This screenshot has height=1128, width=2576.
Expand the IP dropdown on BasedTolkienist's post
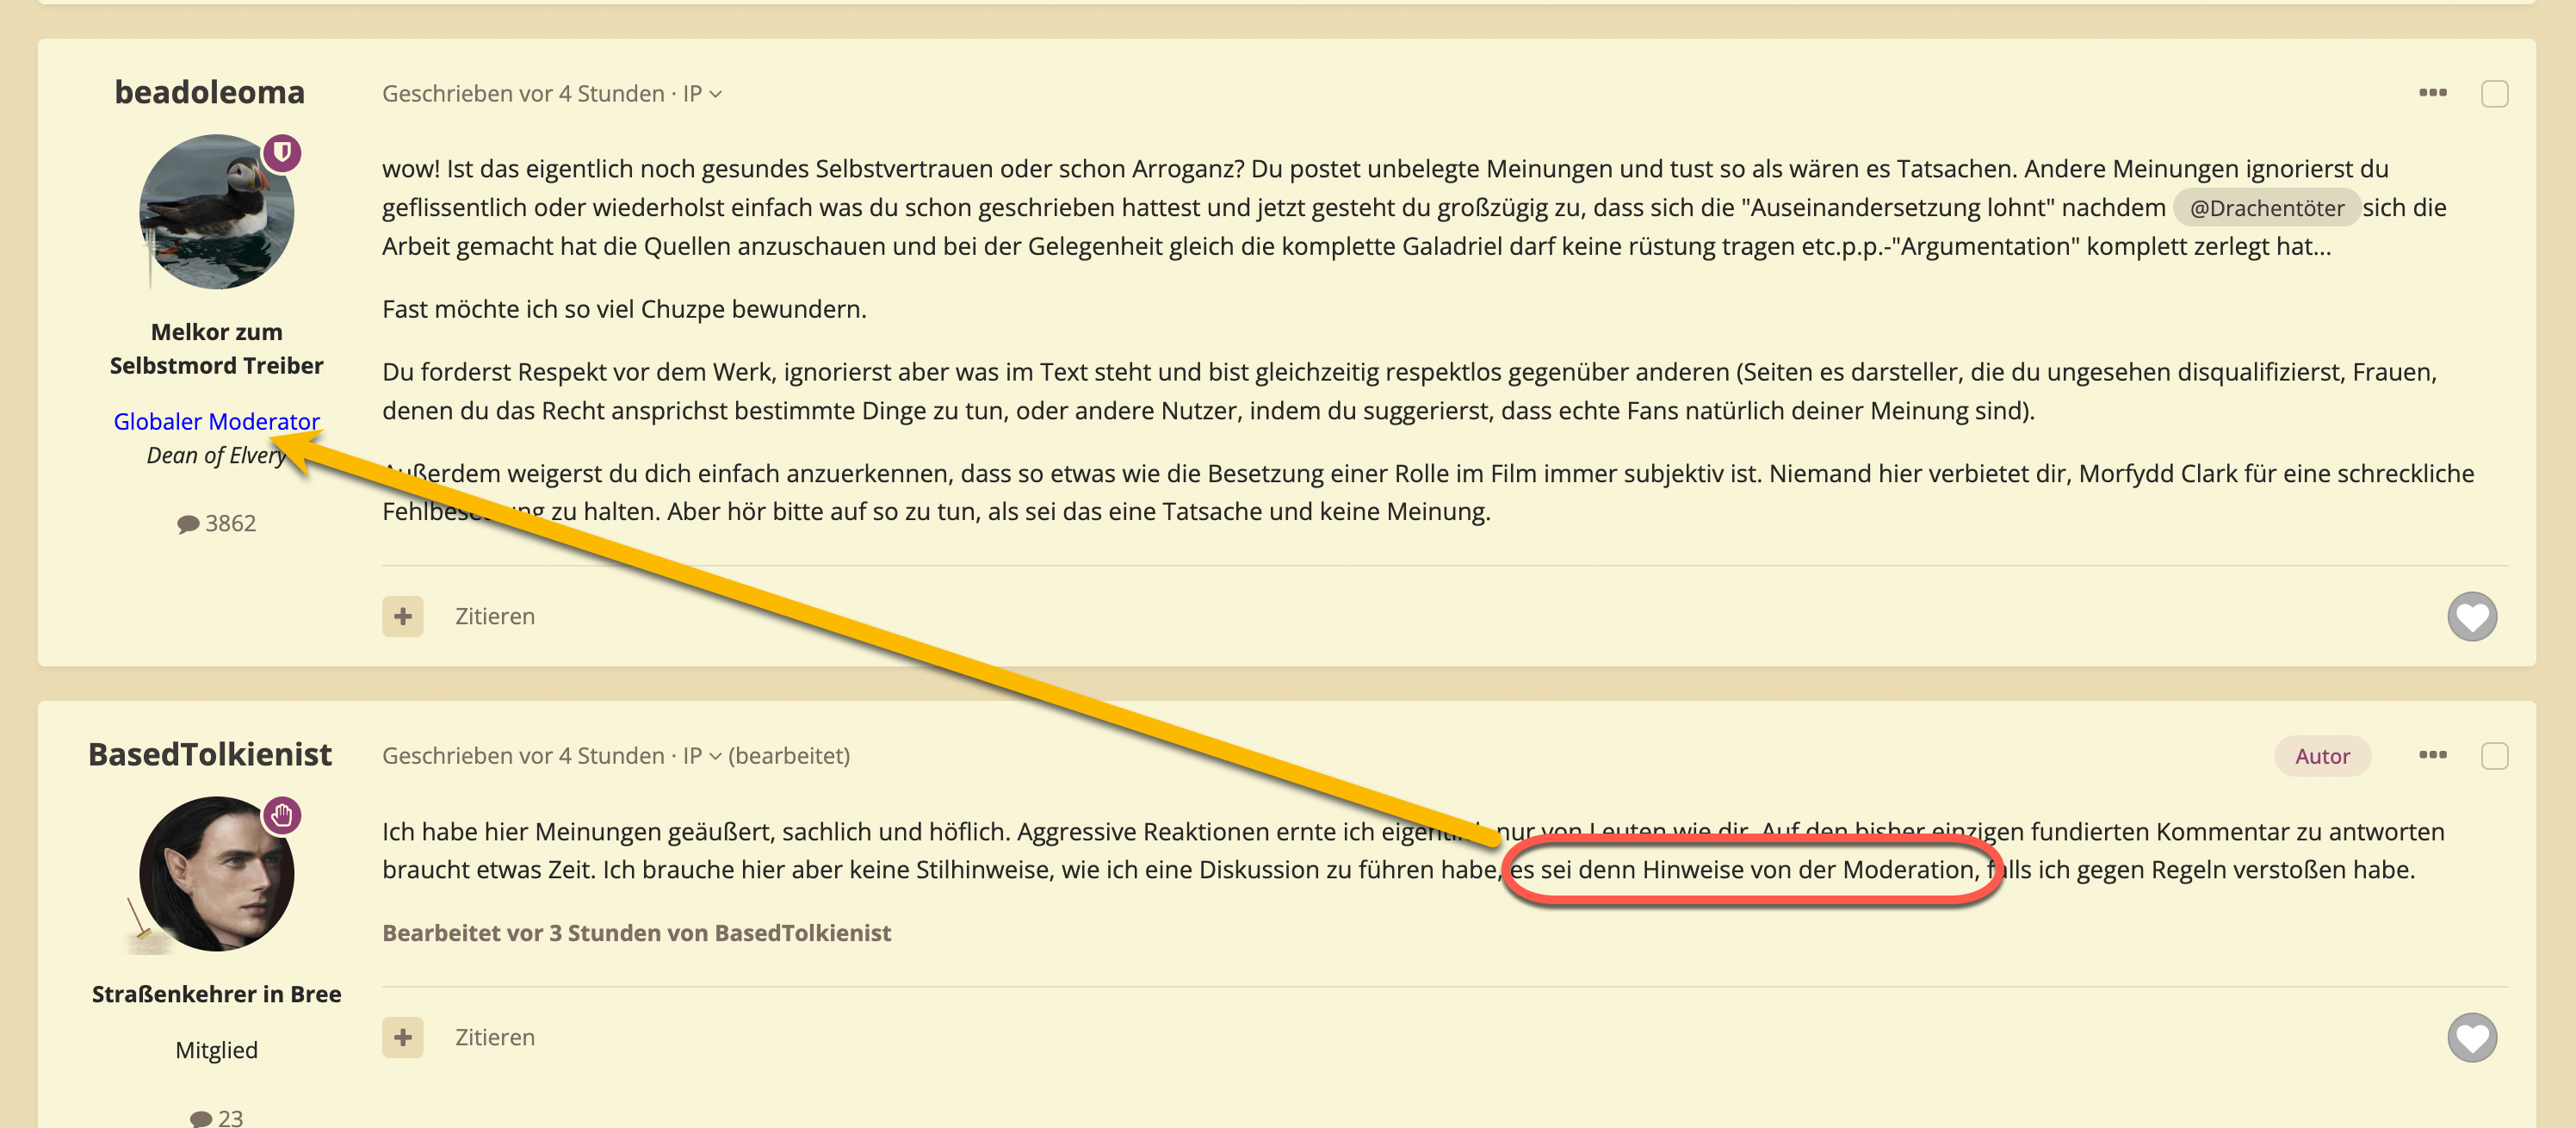[702, 756]
